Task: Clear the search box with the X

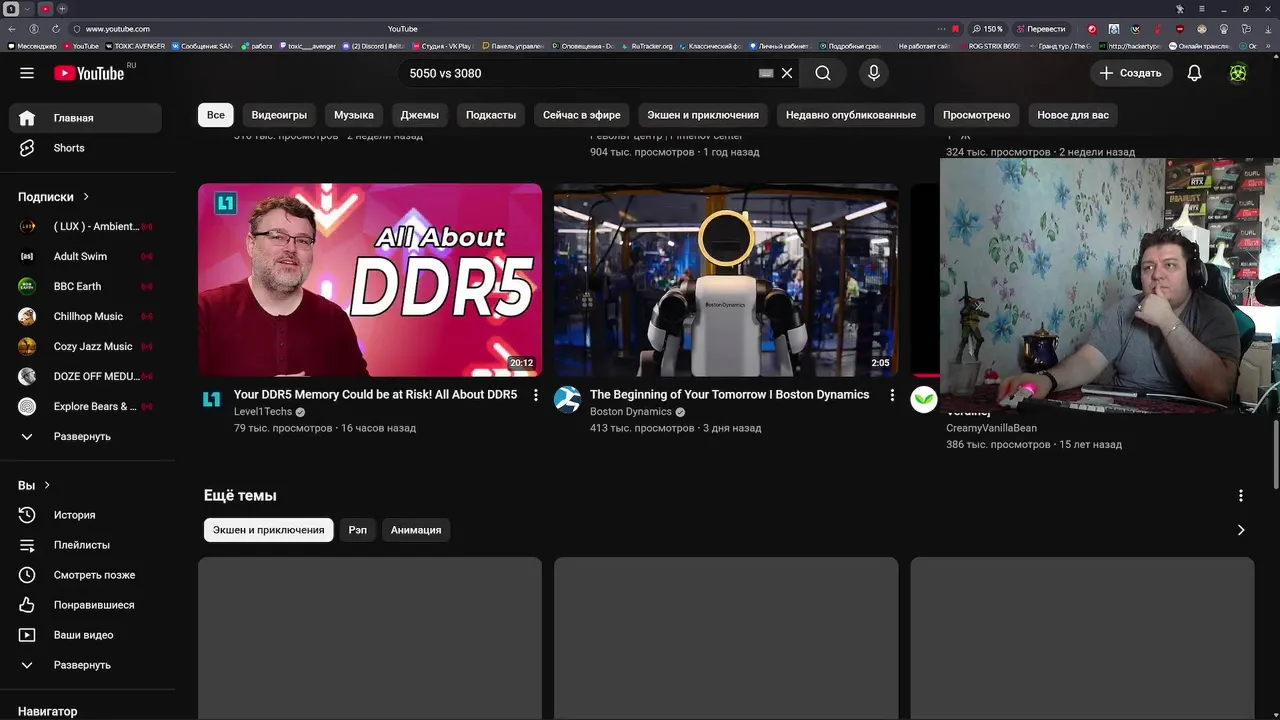Action: pos(787,73)
